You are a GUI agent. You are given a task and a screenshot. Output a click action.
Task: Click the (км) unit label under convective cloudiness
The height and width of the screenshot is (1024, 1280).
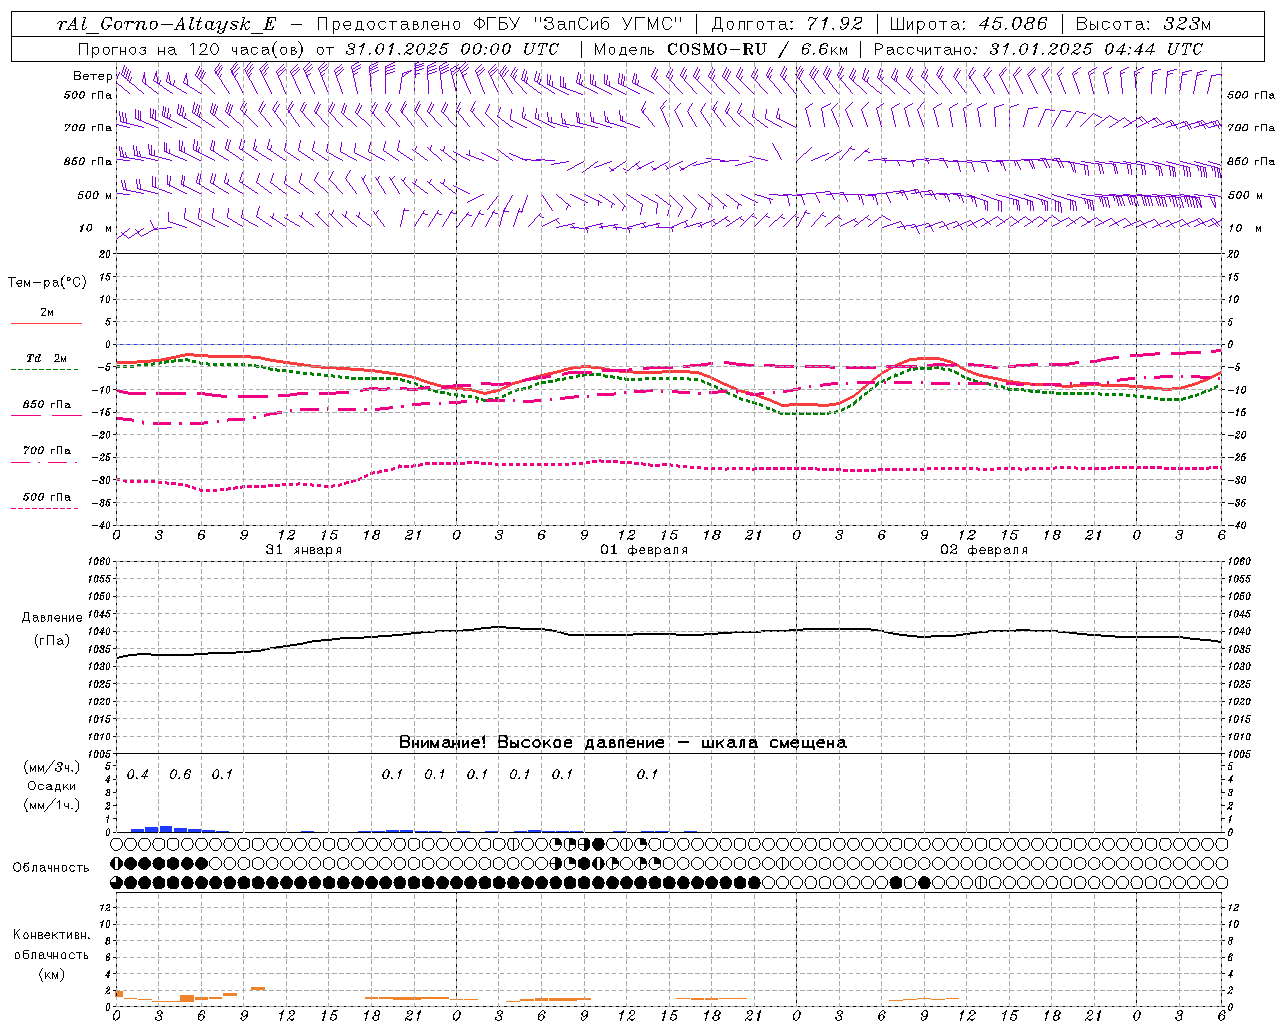click(x=51, y=974)
